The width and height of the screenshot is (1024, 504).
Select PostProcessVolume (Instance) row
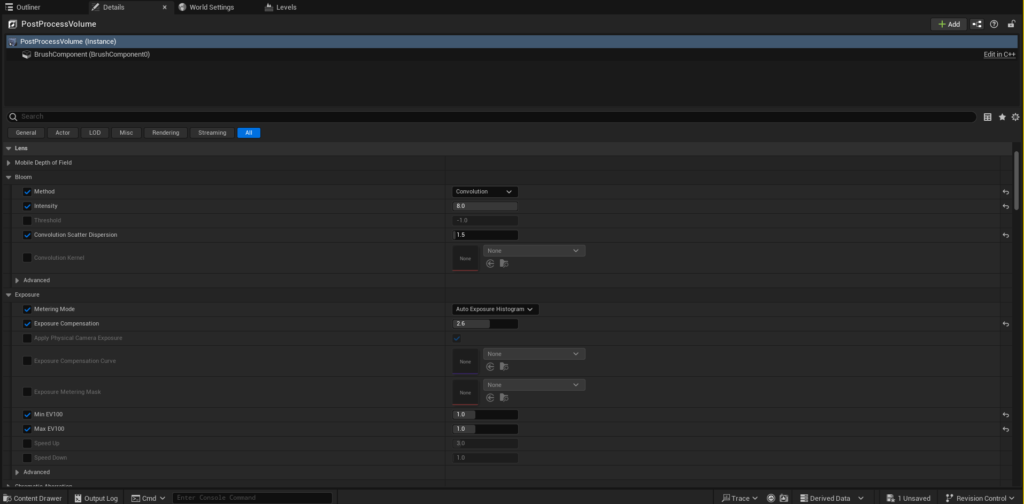[512, 41]
